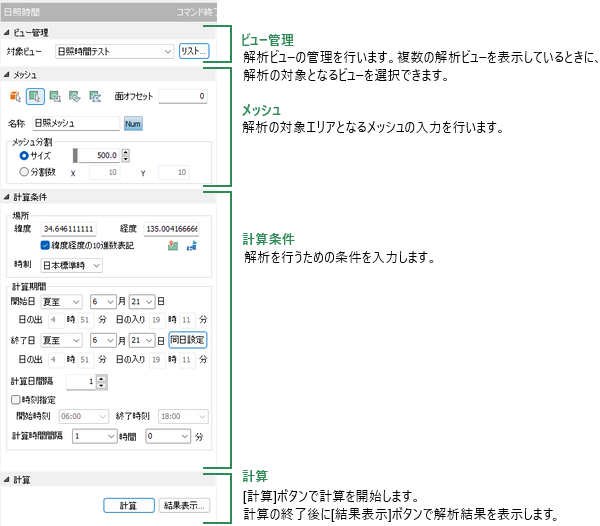Open the 開始日 夏至 dropdown
Image resolution: width=600 pixels, height=526 pixels.
(62, 301)
